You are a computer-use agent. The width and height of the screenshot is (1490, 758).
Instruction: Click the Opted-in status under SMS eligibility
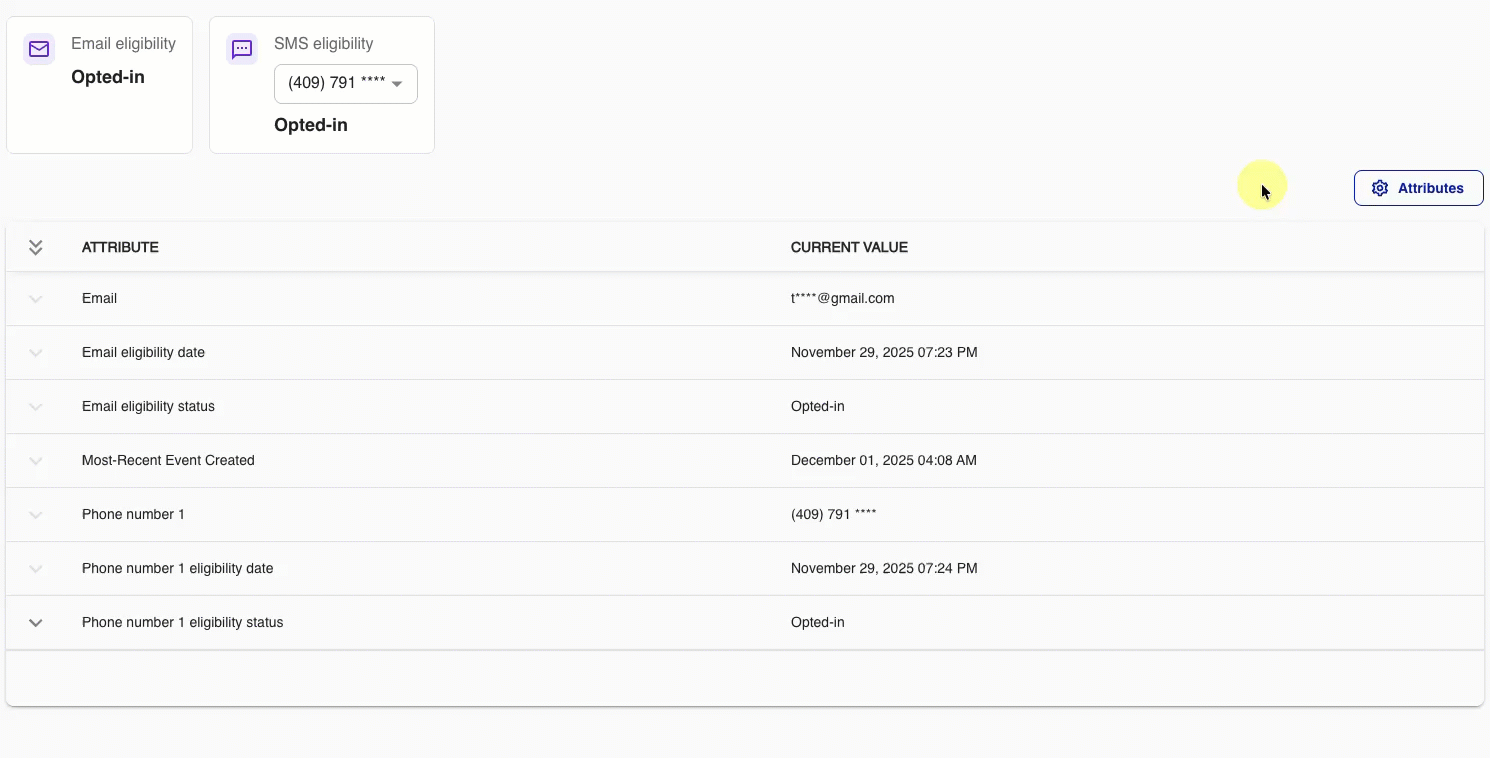[310, 125]
